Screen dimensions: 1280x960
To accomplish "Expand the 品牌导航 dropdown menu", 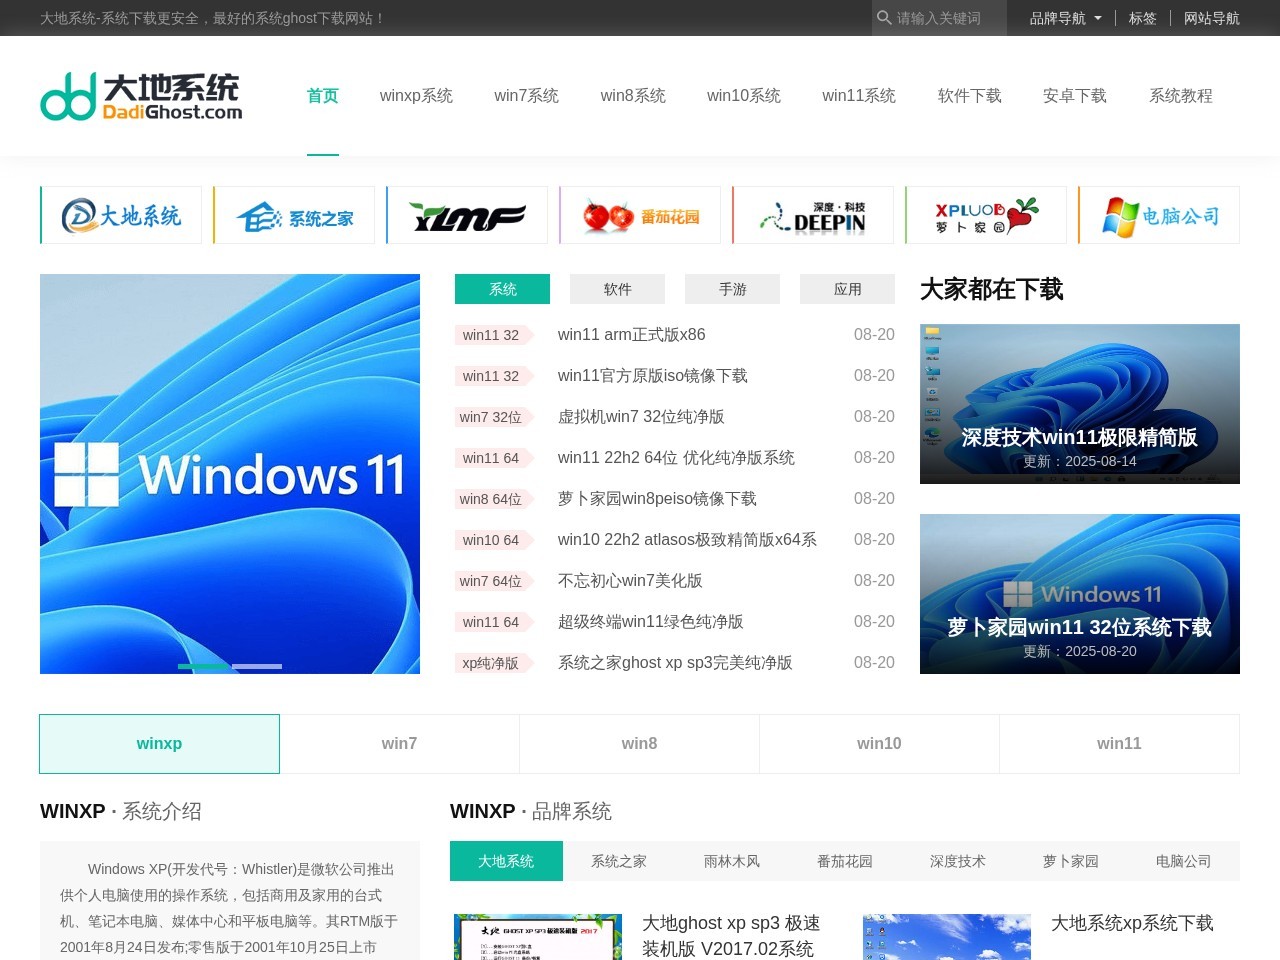I will pyautogui.click(x=1065, y=18).
